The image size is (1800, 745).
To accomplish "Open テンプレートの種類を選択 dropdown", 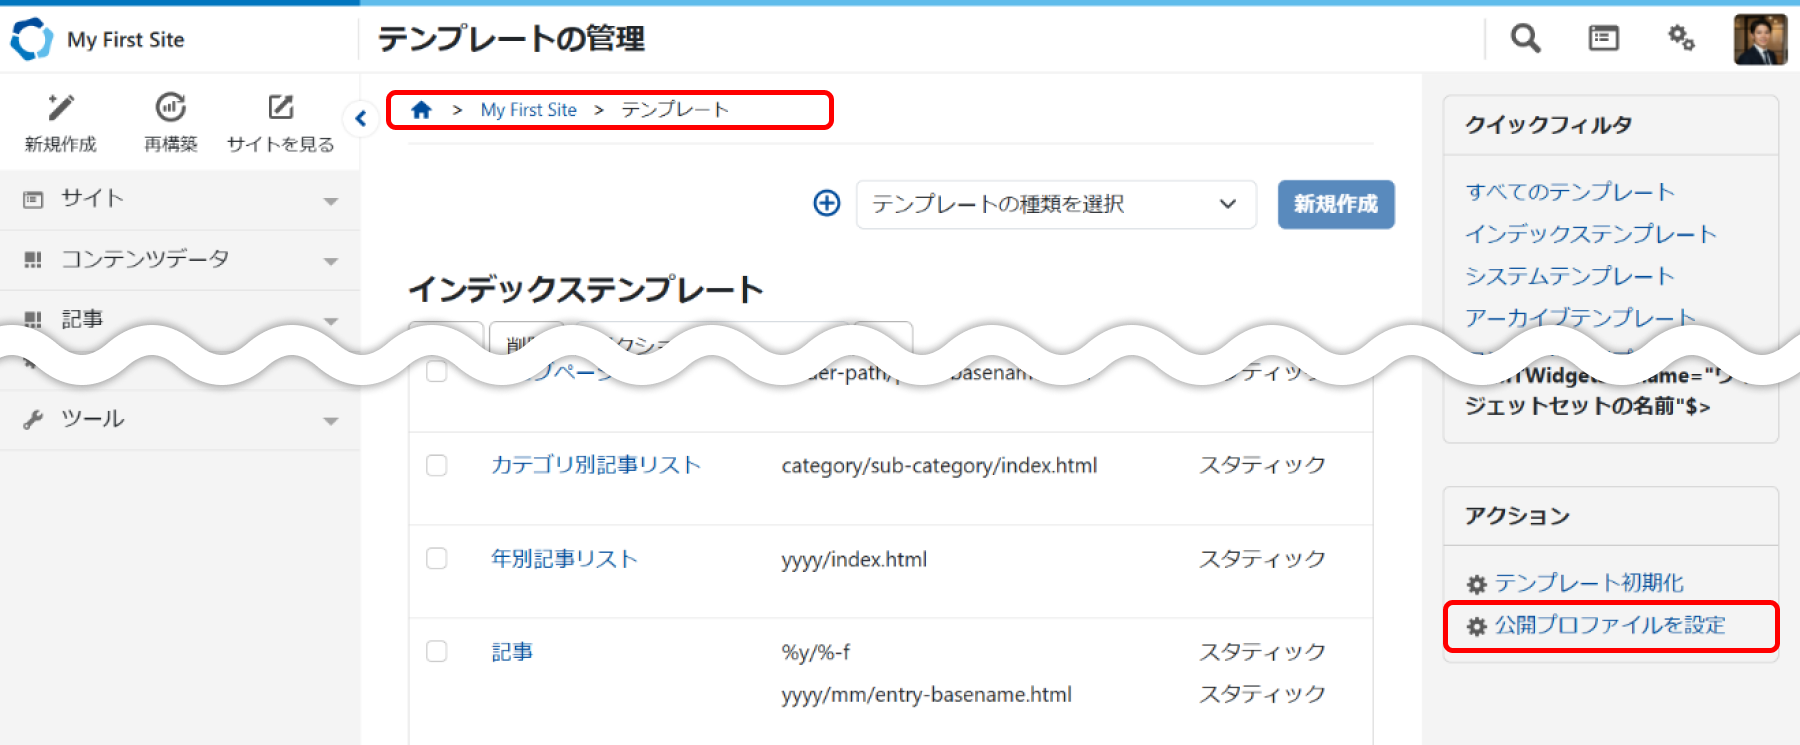I will (x=1055, y=204).
